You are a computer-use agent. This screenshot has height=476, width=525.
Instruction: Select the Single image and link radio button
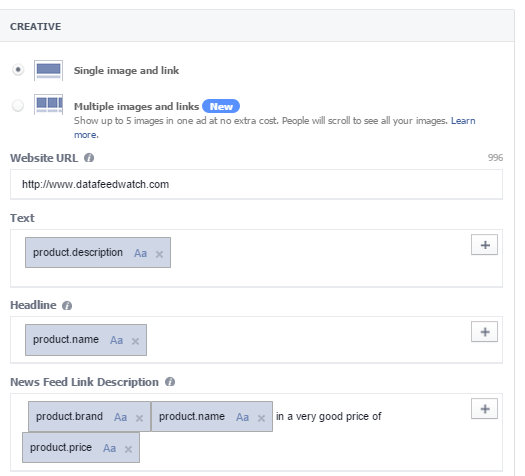(x=18, y=70)
